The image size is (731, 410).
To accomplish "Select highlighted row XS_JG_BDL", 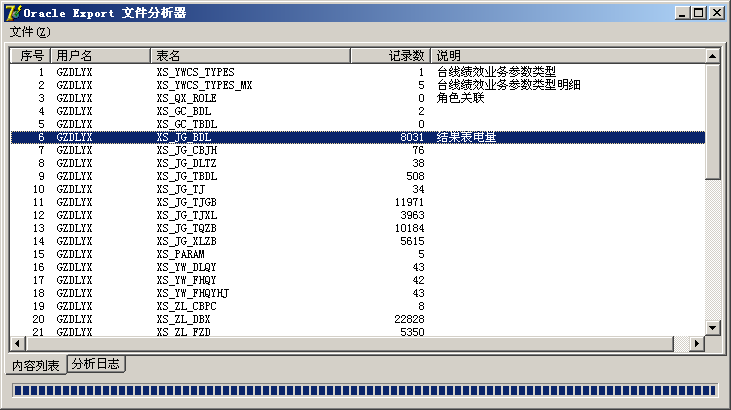I will (358, 138).
